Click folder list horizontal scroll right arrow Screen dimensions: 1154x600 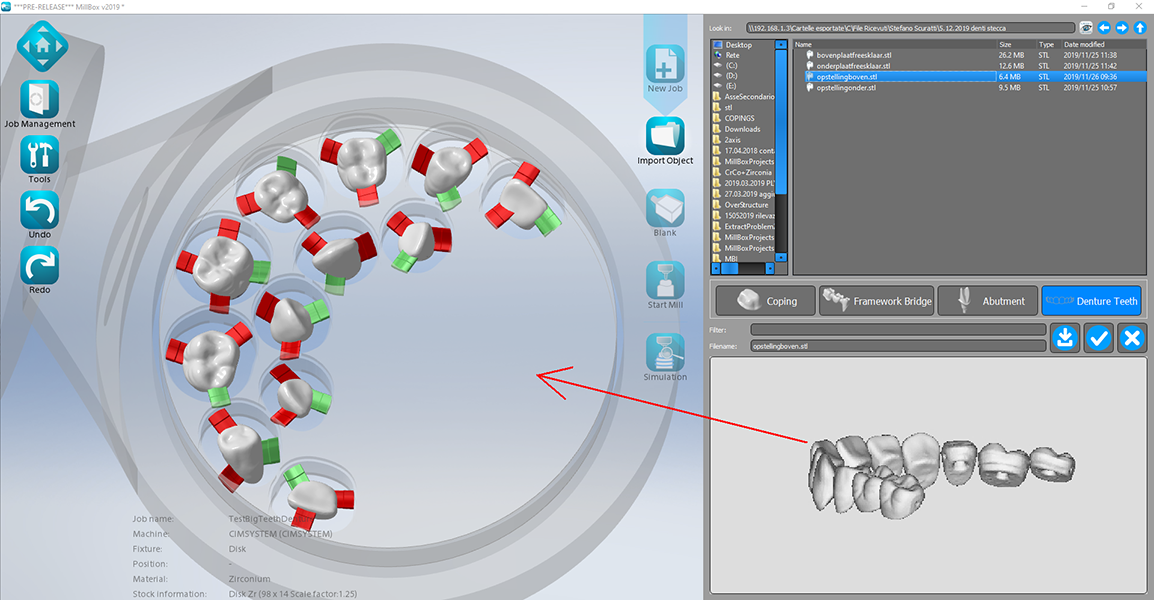[770, 269]
